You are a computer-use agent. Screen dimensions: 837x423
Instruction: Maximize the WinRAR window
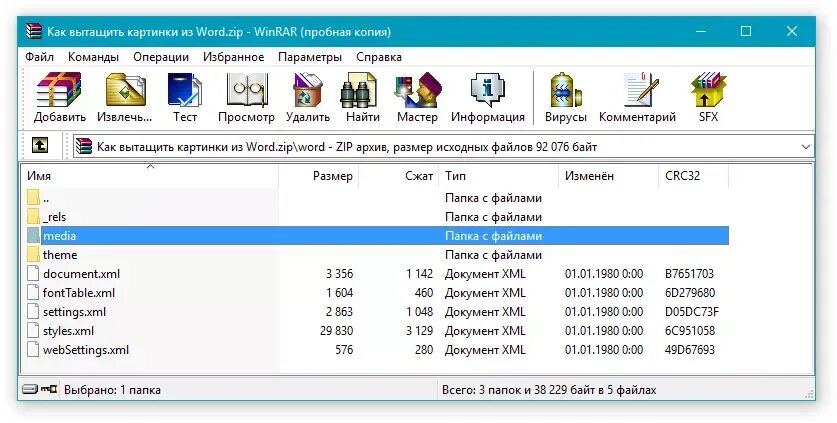pyautogui.click(x=746, y=31)
